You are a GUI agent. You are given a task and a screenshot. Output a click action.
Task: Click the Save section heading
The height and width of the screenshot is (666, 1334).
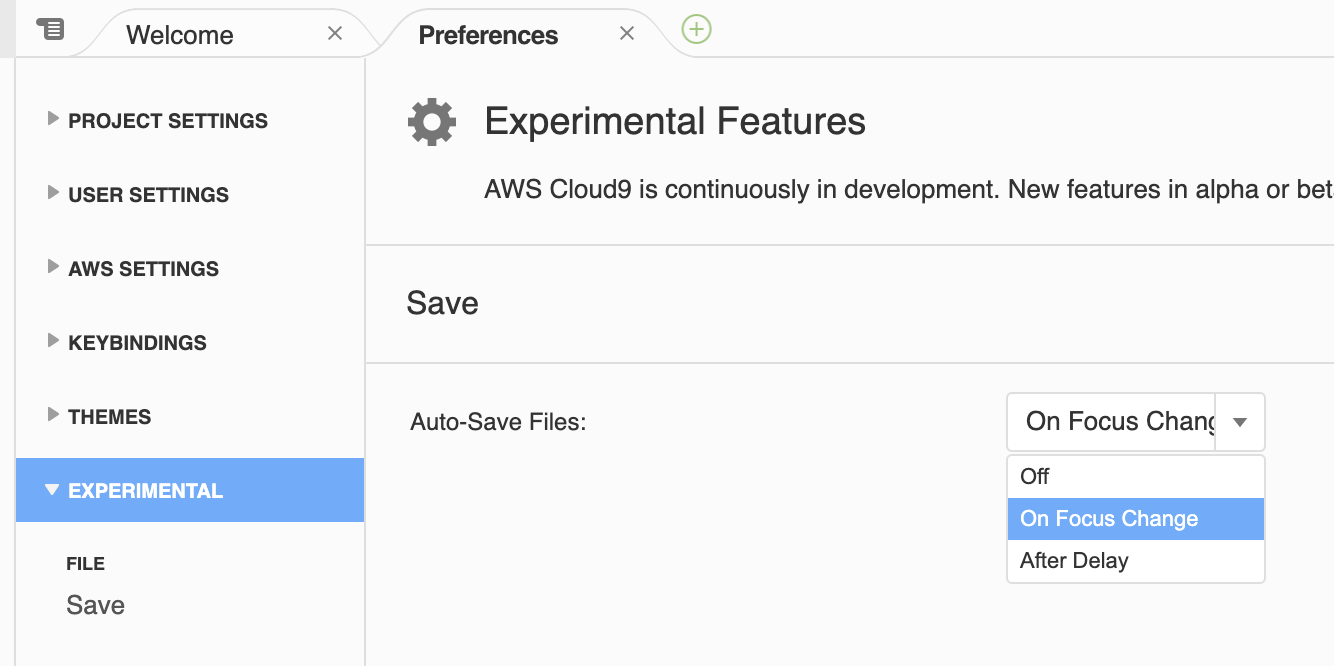[x=442, y=303]
